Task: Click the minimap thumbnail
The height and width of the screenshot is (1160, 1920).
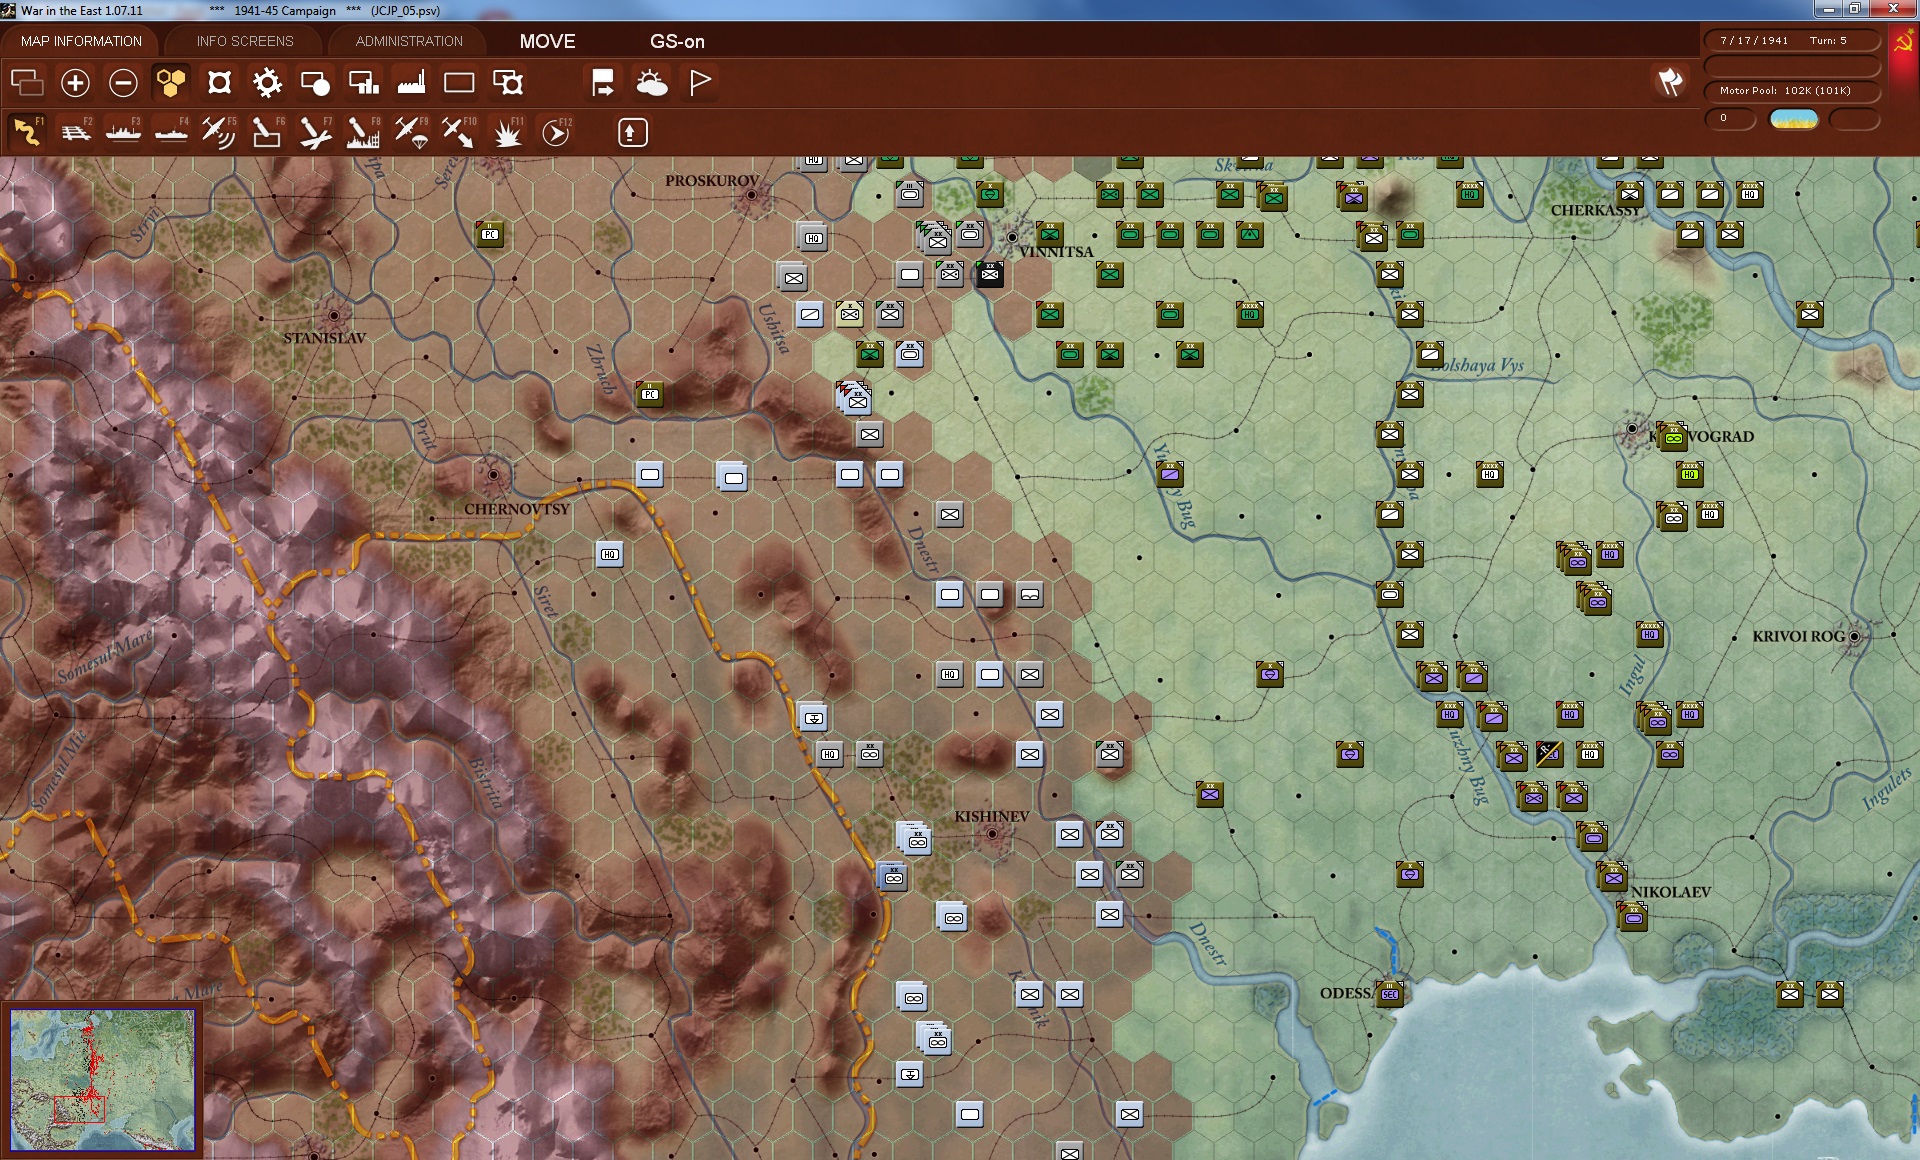Action: tap(102, 1079)
